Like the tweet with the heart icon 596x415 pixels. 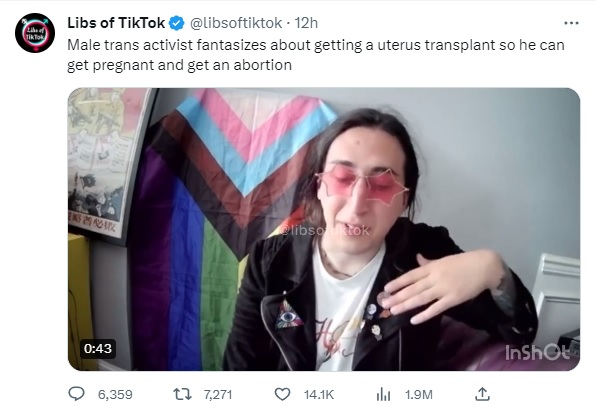point(282,394)
